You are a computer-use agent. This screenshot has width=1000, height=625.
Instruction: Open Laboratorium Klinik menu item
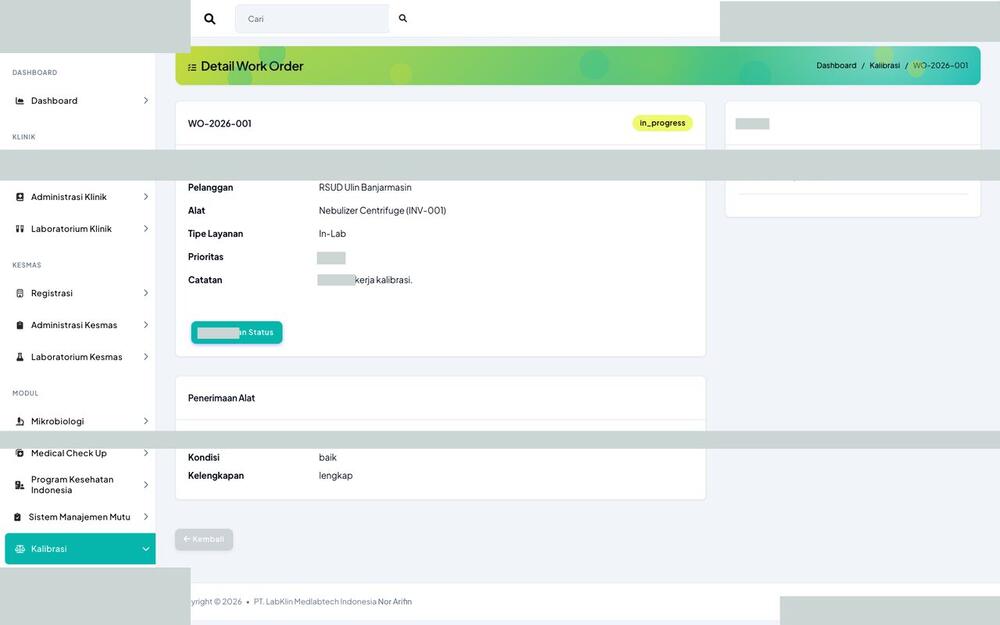[x=80, y=229]
